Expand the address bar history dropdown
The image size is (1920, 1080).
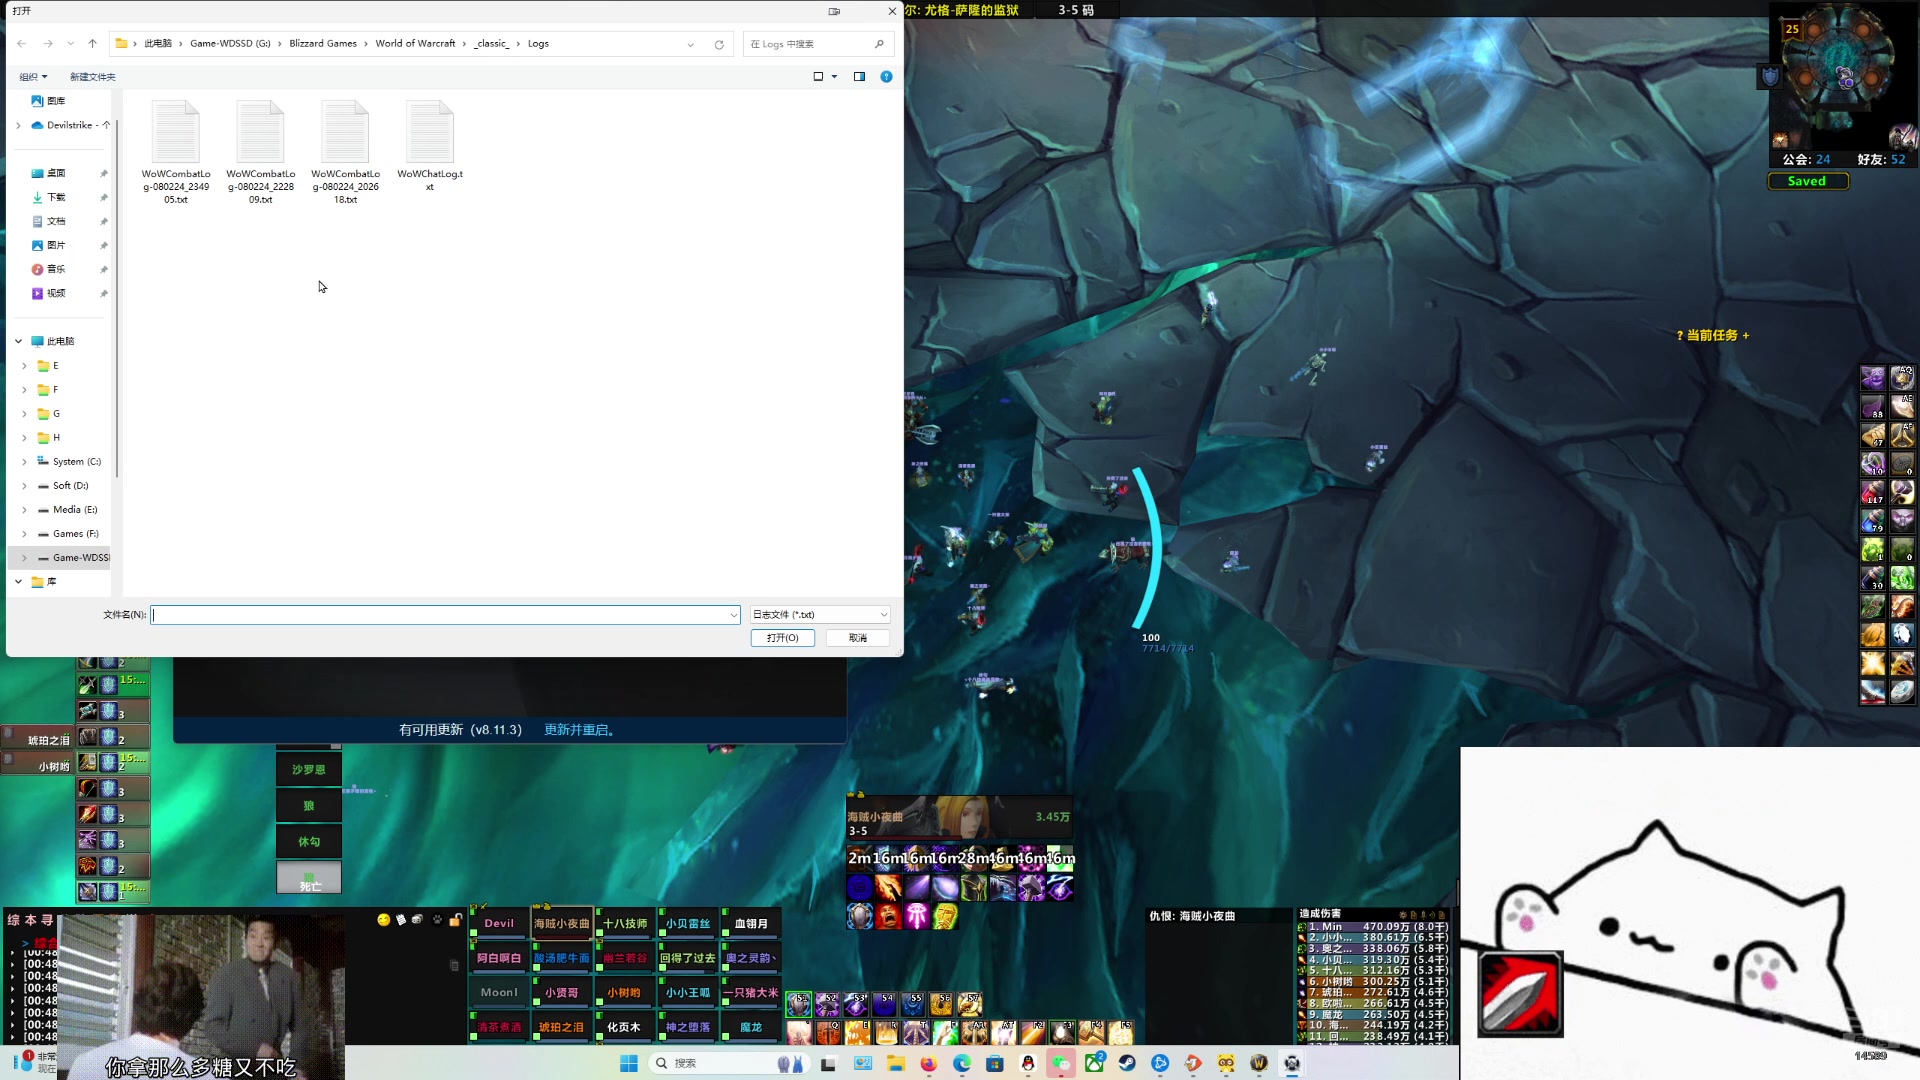[690, 44]
